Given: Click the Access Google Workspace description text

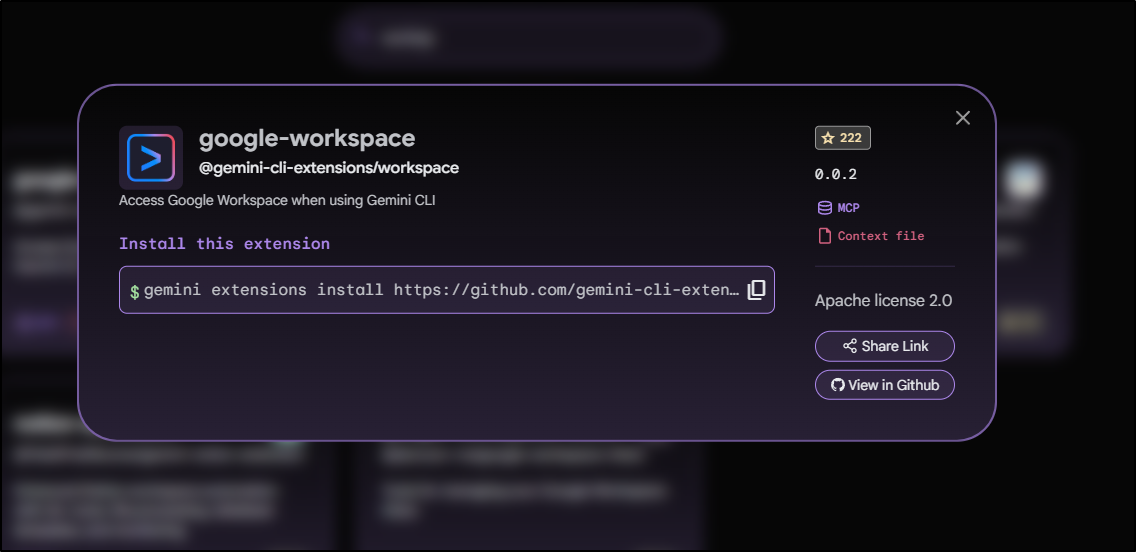Looking at the screenshot, I should point(277,200).
